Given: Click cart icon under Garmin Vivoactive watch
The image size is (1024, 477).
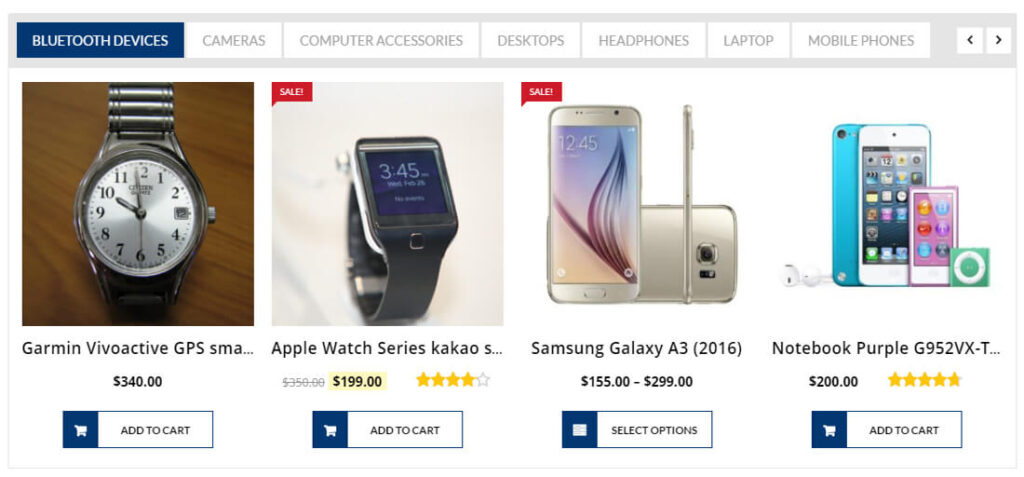Looking at the screenshot, I should coord(81,430).
